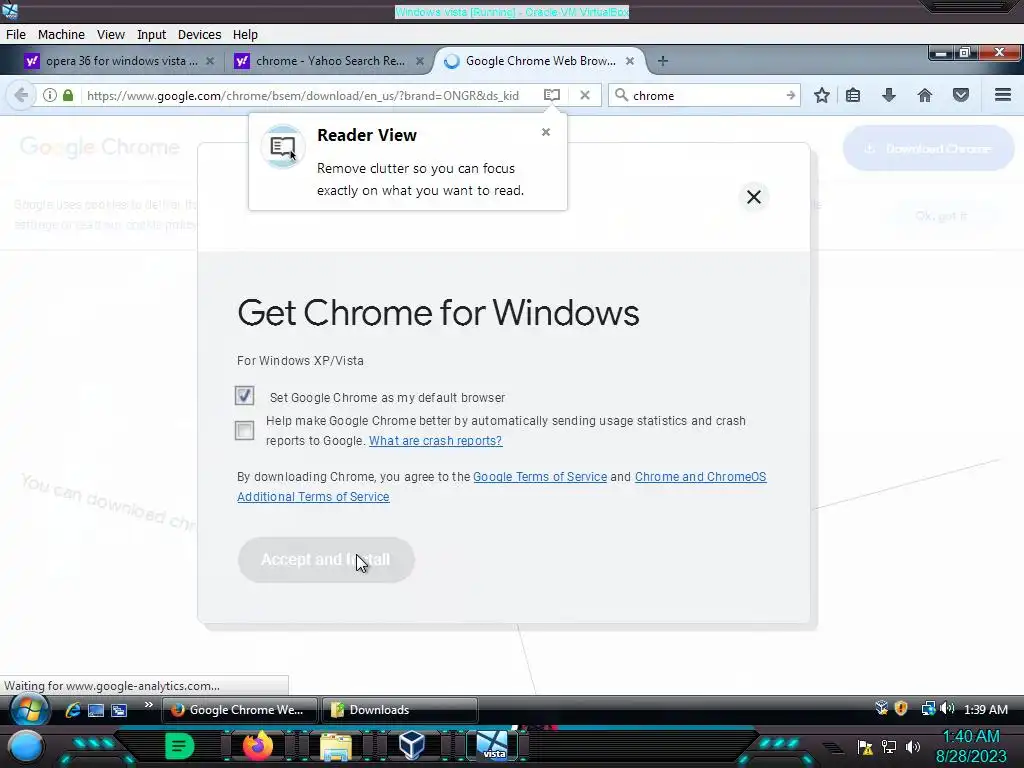Go back with the Firefox back arrow
This screenshot has width=1024, height=768.
(21, 95)
